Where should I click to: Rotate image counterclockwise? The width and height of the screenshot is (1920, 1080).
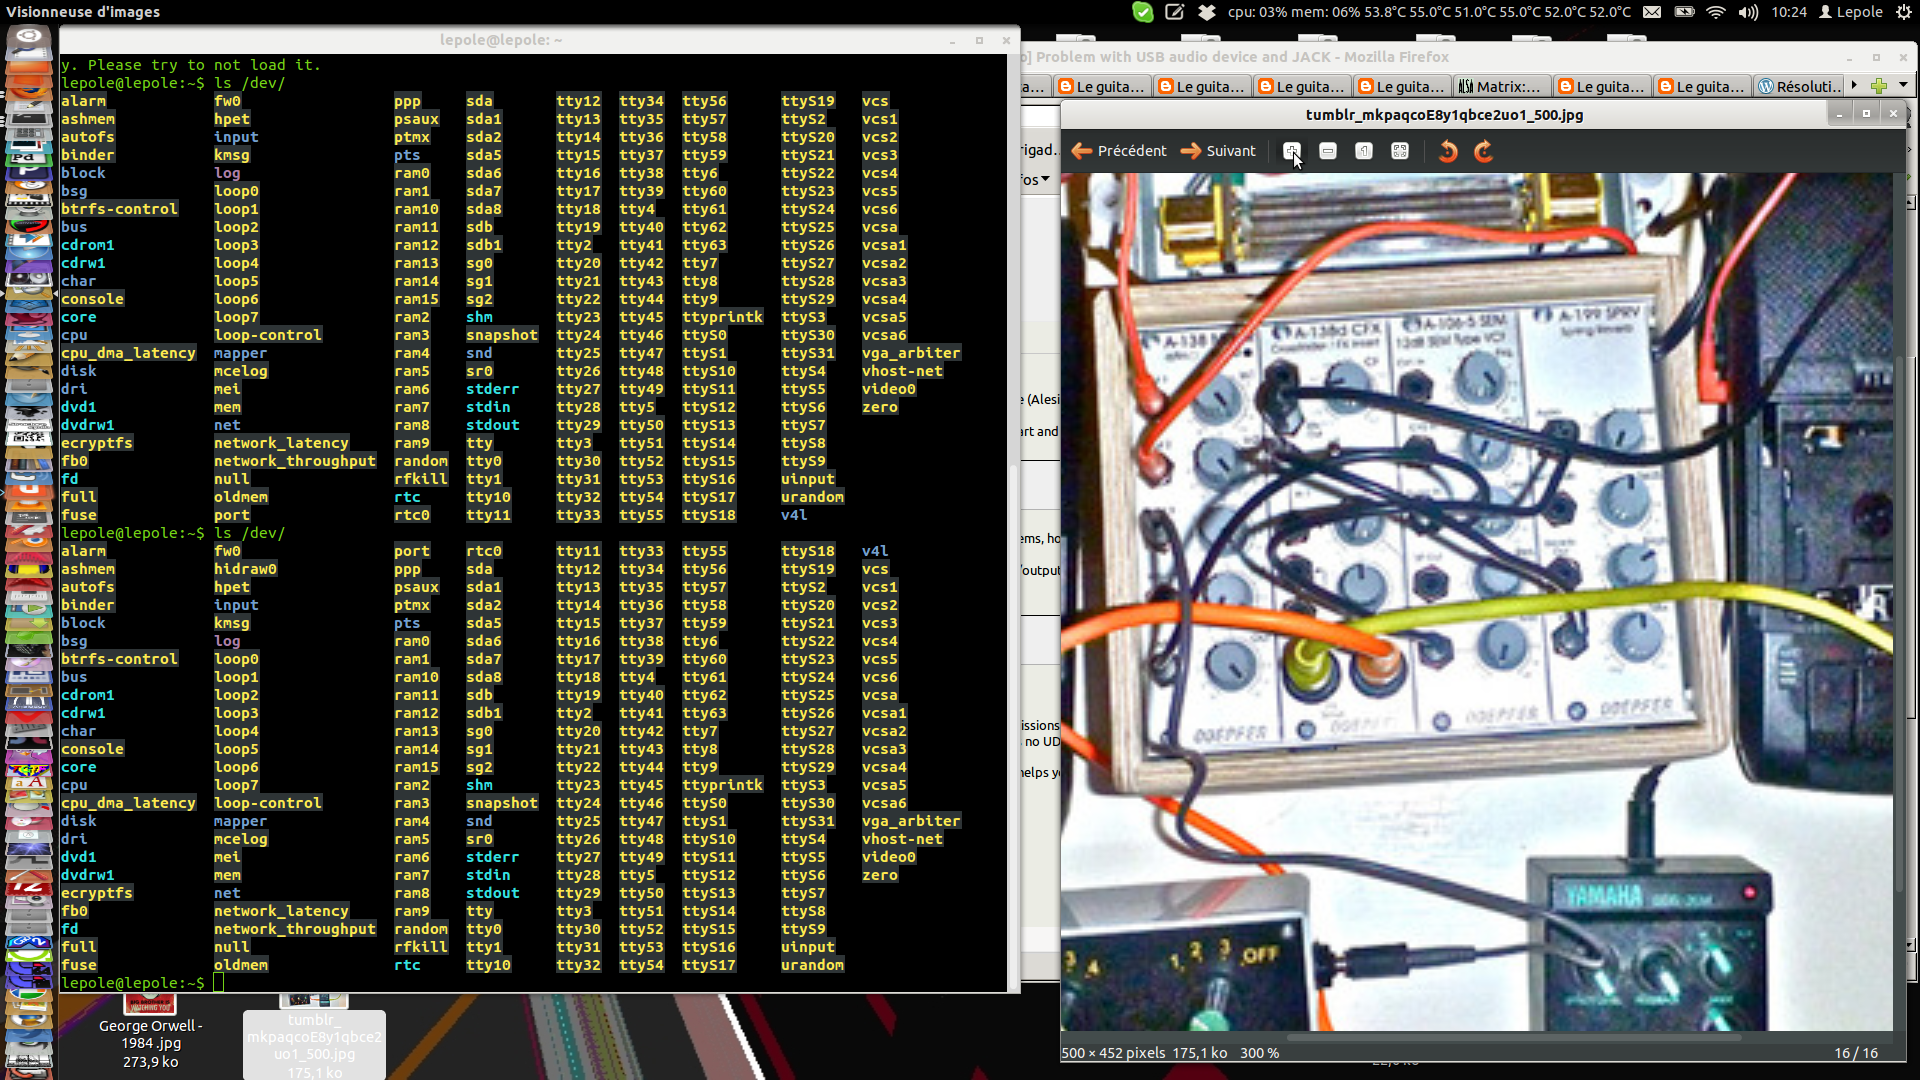coord(1447,151)
